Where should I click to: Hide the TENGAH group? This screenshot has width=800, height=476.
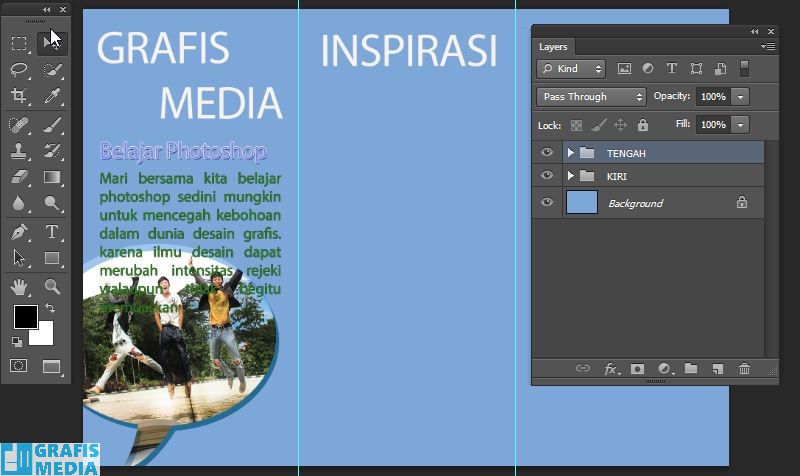click(x=547, y=153)
